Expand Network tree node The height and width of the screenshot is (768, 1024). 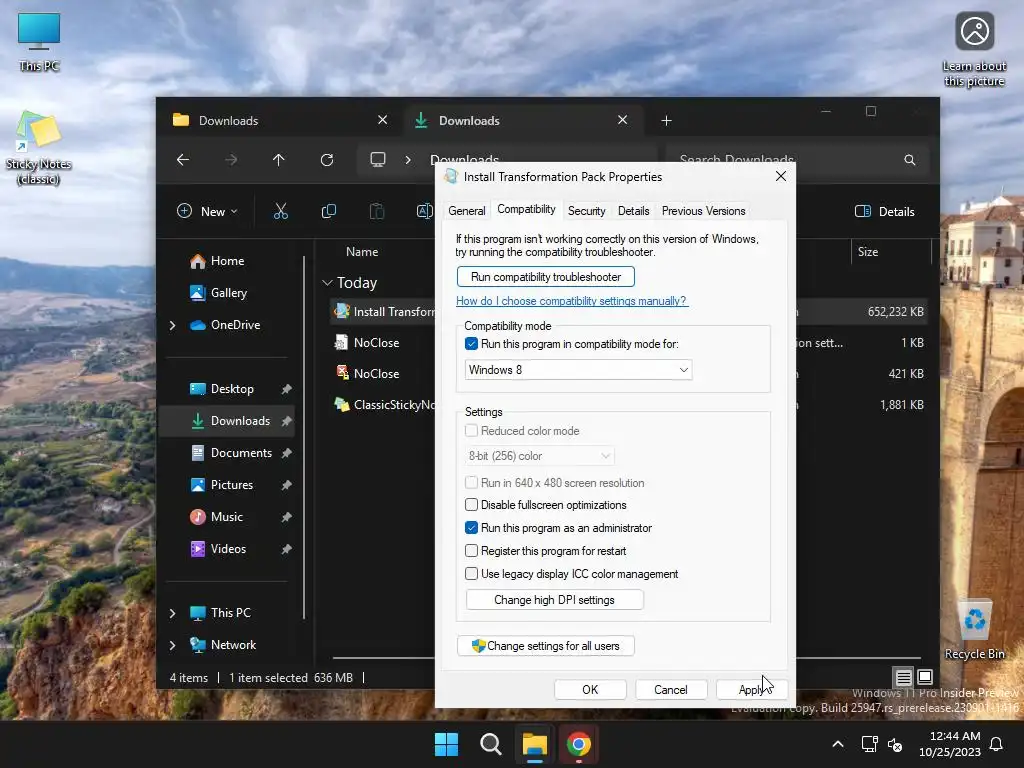(x=172, y=645)
